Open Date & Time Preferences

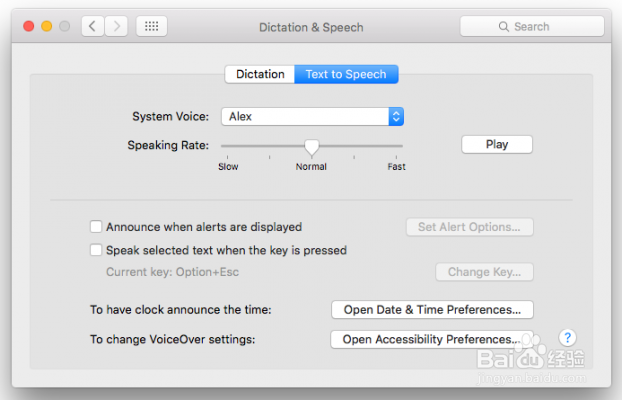tap(432, 310)
